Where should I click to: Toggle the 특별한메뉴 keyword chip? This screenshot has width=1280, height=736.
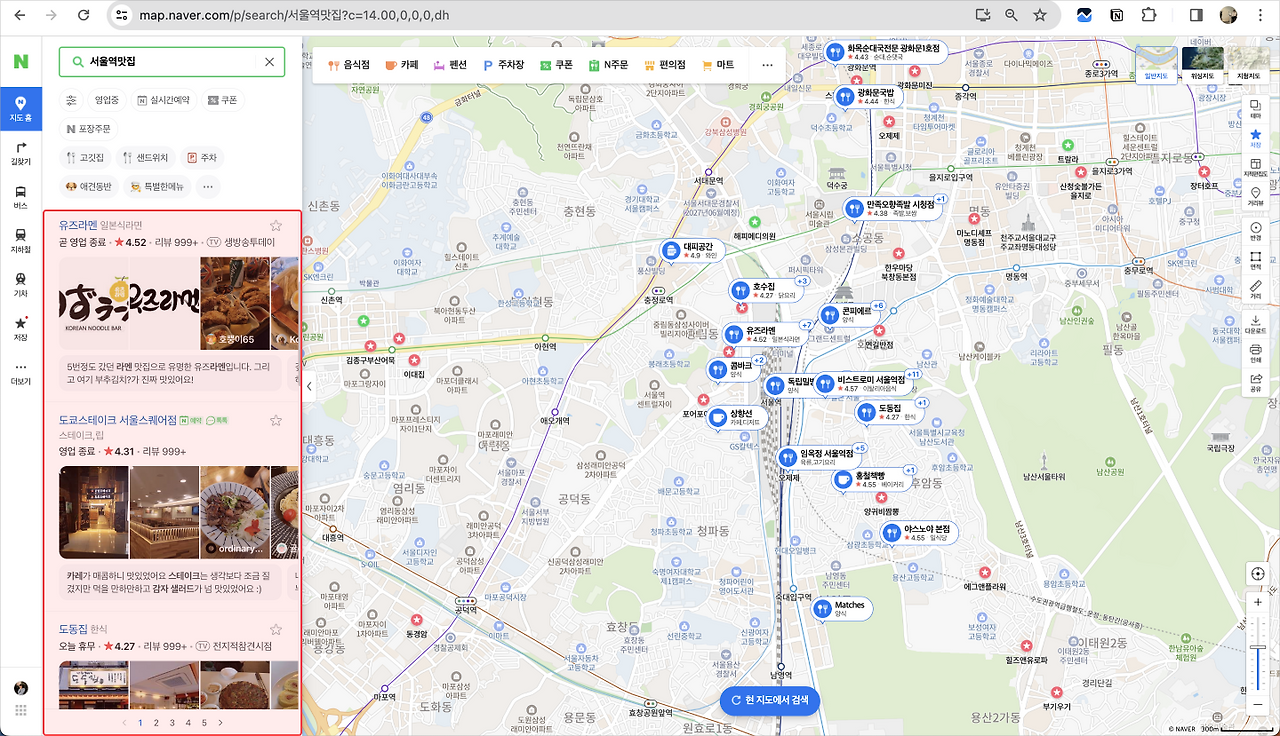click(x=157, y=187)
